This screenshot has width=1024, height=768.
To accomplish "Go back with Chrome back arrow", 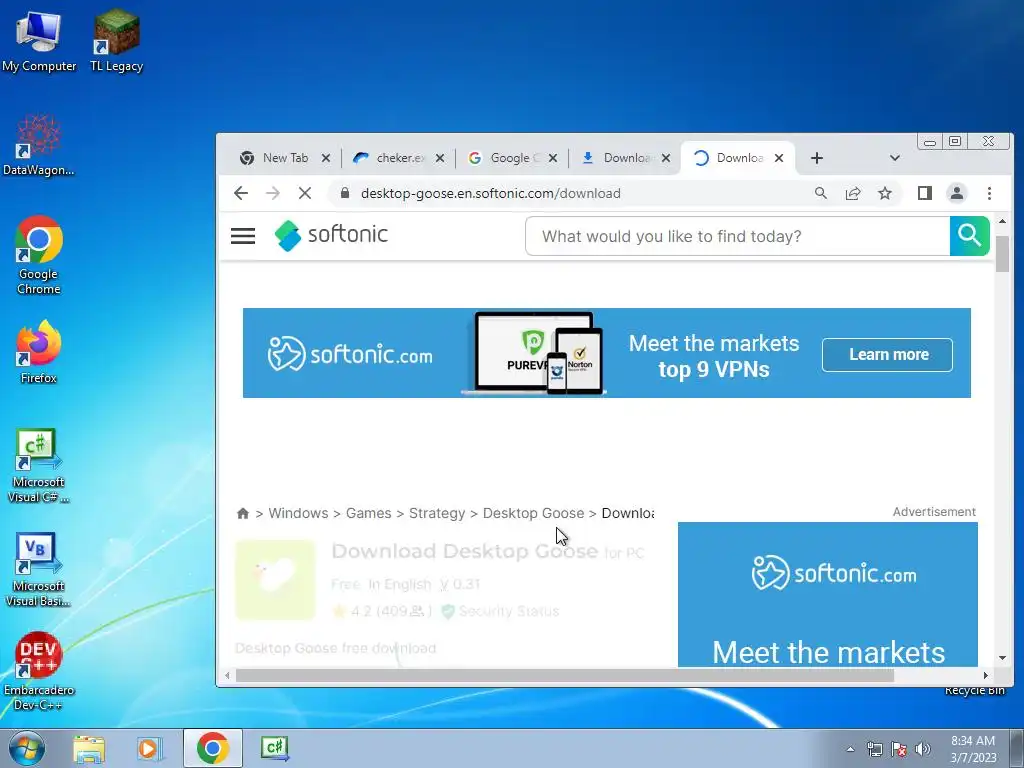I will pyautogui.click(x=241, y=193).
